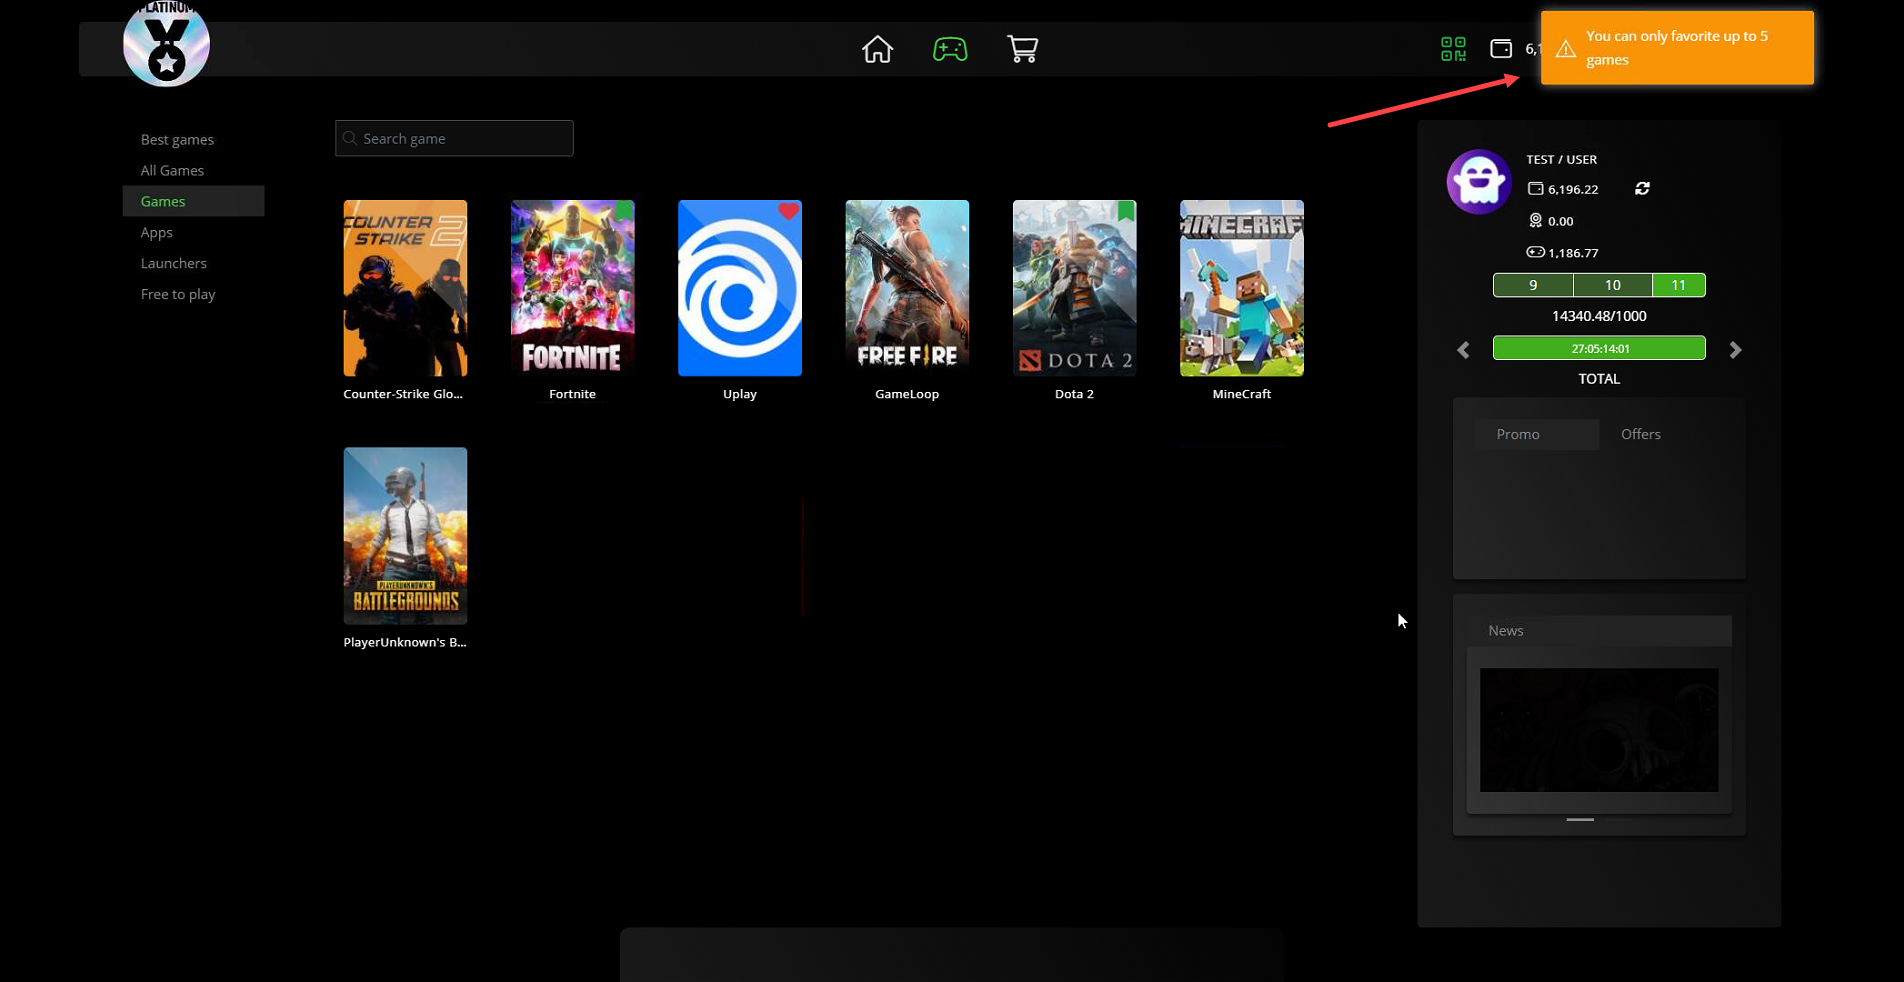Launch Fortnite from its cover

click(572, 288)
